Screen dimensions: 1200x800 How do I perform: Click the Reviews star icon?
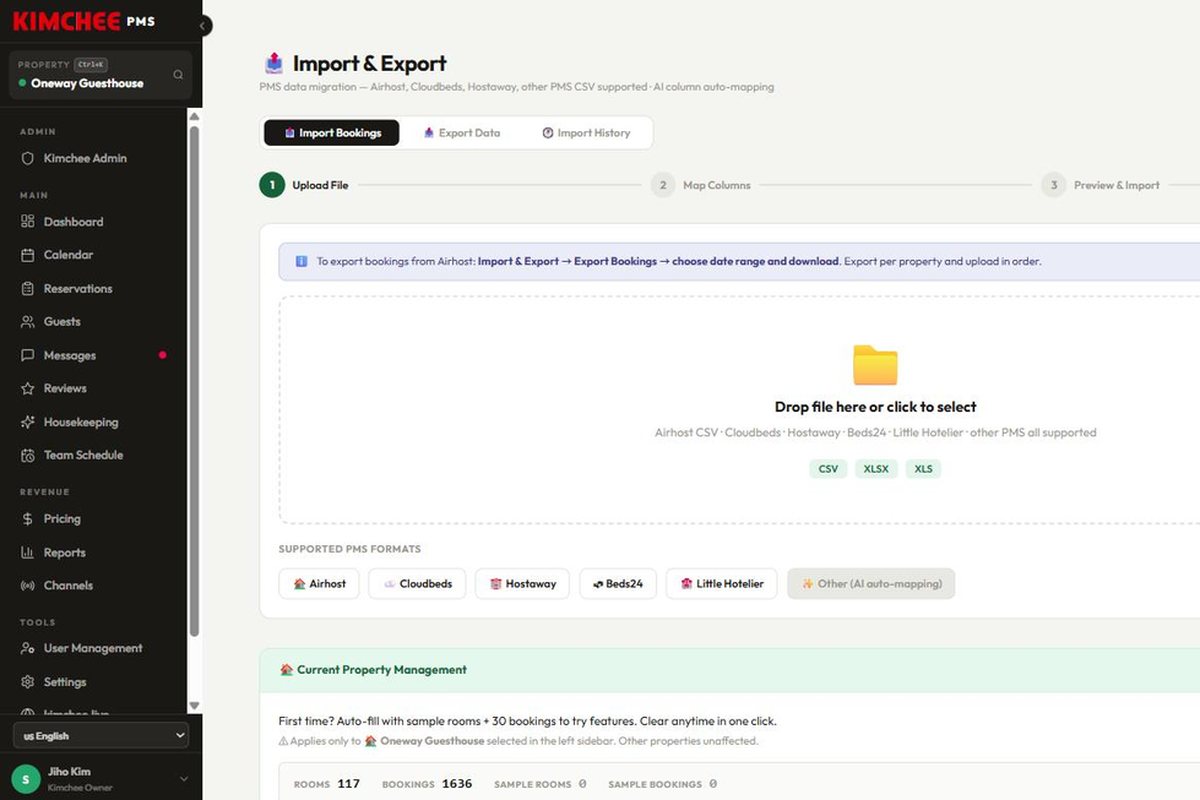[28, 388]
